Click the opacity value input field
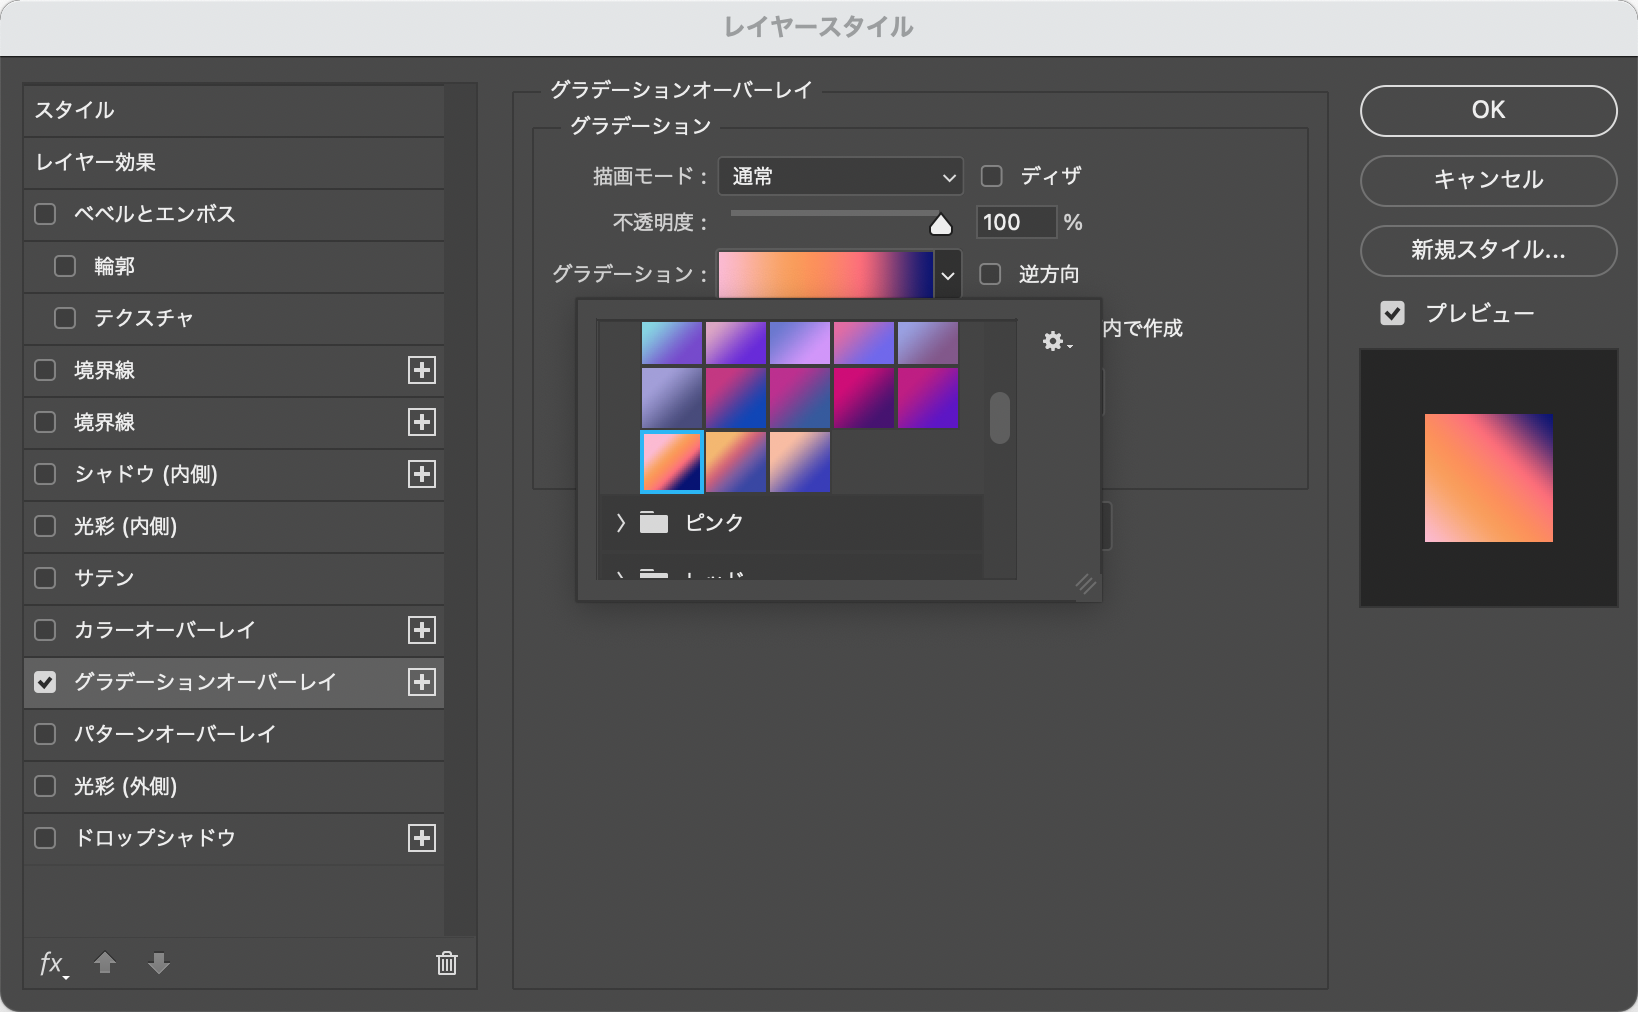The image size is (1638, 1012). pos(1015,222)
